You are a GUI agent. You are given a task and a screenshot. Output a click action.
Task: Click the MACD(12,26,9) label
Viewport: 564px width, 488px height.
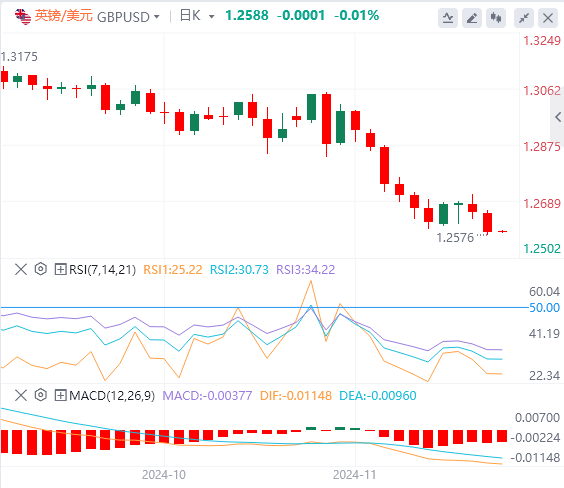coord(112,396)
